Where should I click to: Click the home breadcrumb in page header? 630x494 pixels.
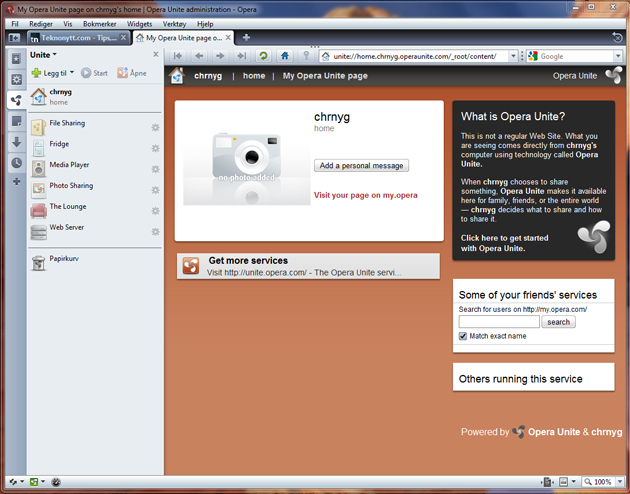(x=254, y=76)
